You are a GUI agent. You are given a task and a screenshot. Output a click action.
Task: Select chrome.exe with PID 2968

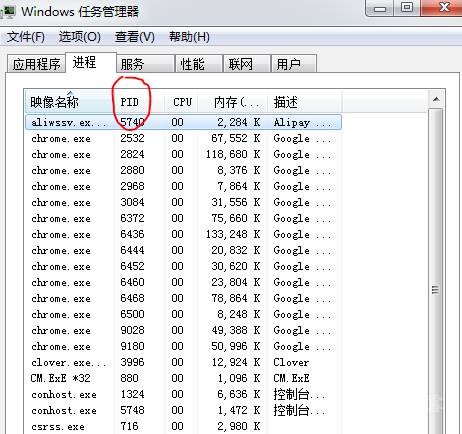[x=183, y=186]
